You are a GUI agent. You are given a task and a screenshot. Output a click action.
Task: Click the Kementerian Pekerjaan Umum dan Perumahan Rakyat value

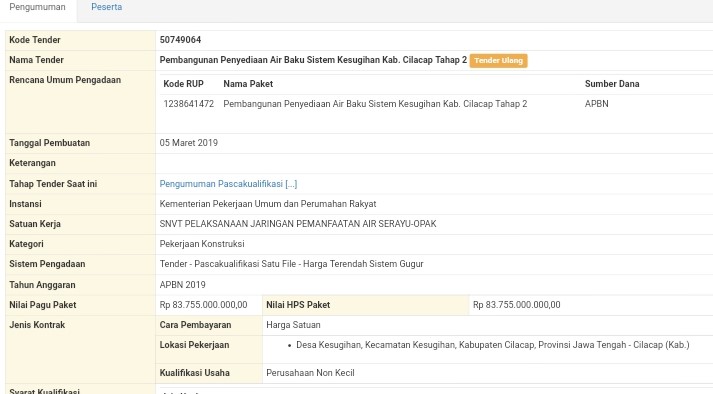268,204
